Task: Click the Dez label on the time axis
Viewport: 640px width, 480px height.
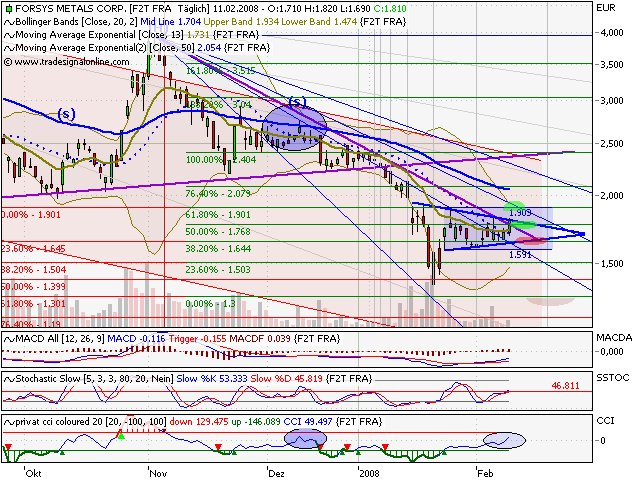Action: pyautogui.click(x=276, y=473)
